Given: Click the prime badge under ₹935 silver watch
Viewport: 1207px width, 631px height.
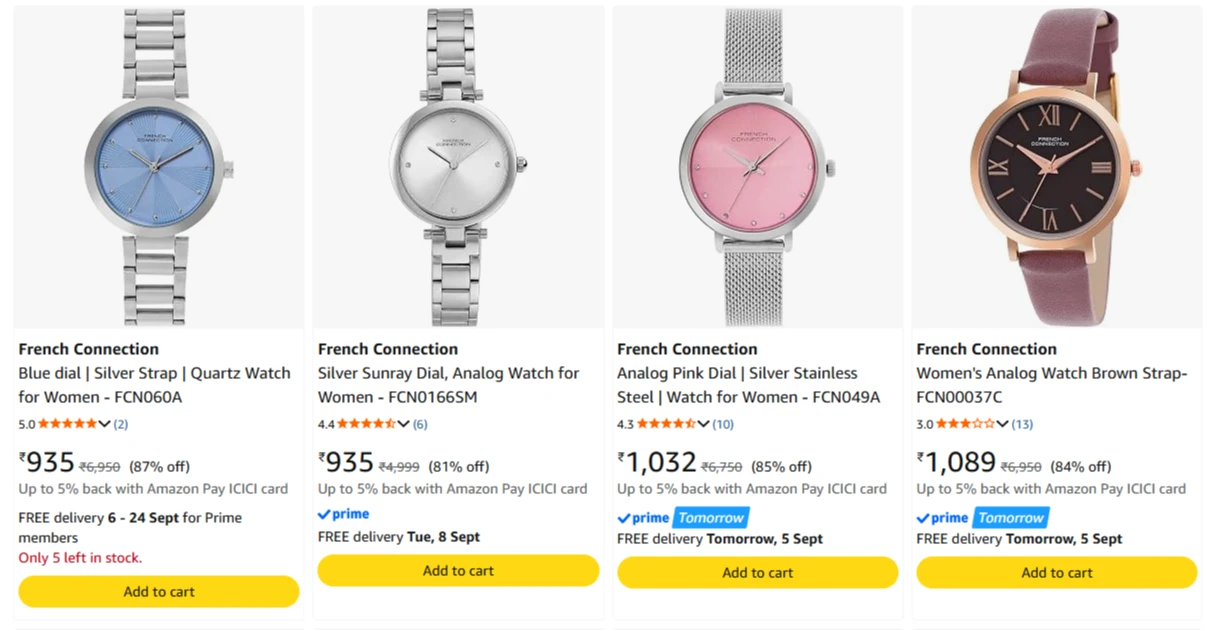Looking at the screenshot, I should 344,514.
